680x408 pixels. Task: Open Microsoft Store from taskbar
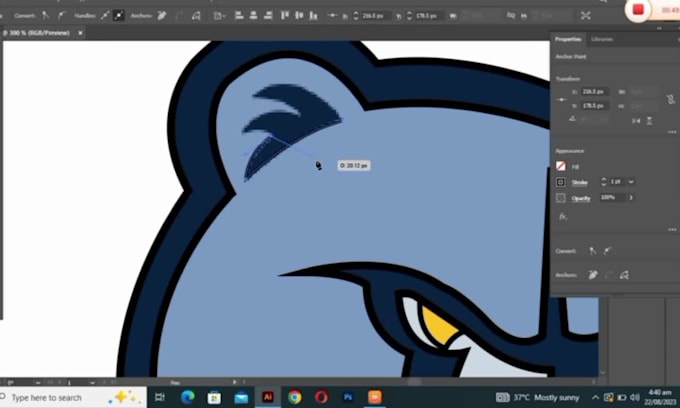(x=214, y=397)
